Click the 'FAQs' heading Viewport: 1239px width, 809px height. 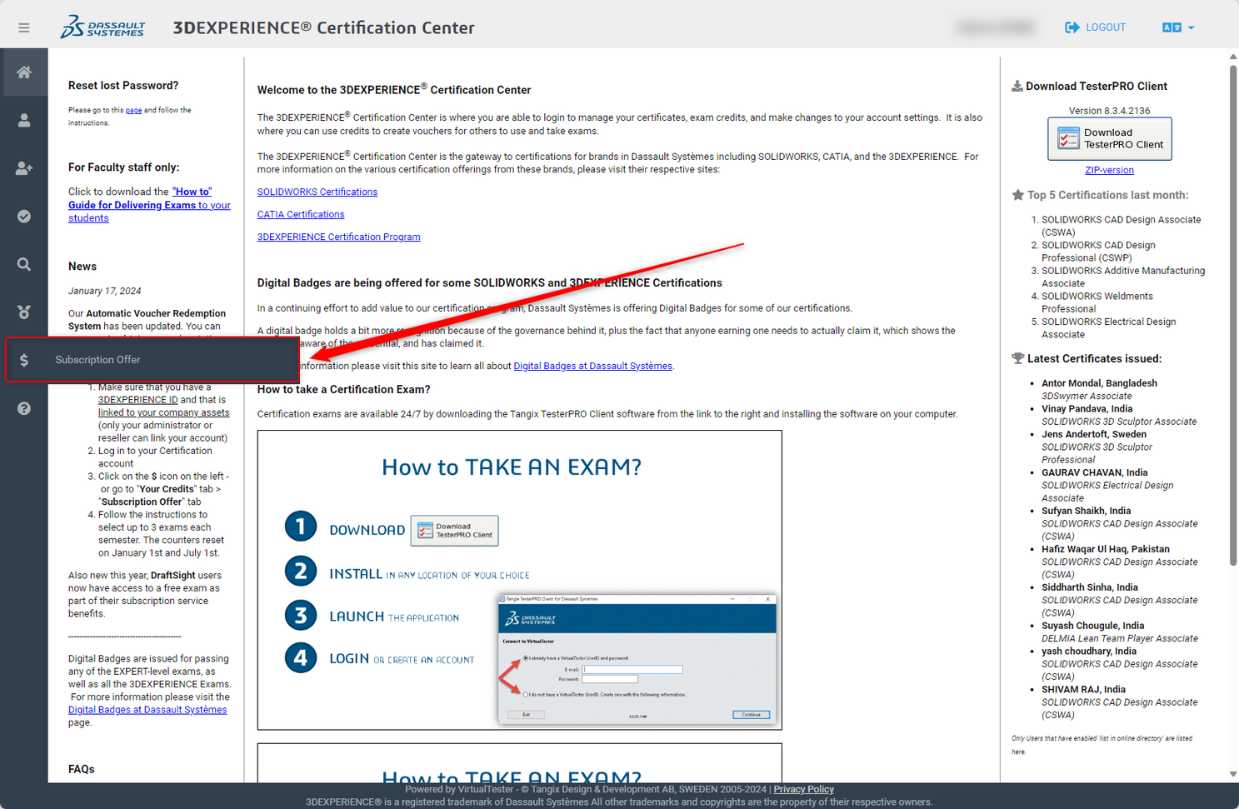[x=81, y=769]
